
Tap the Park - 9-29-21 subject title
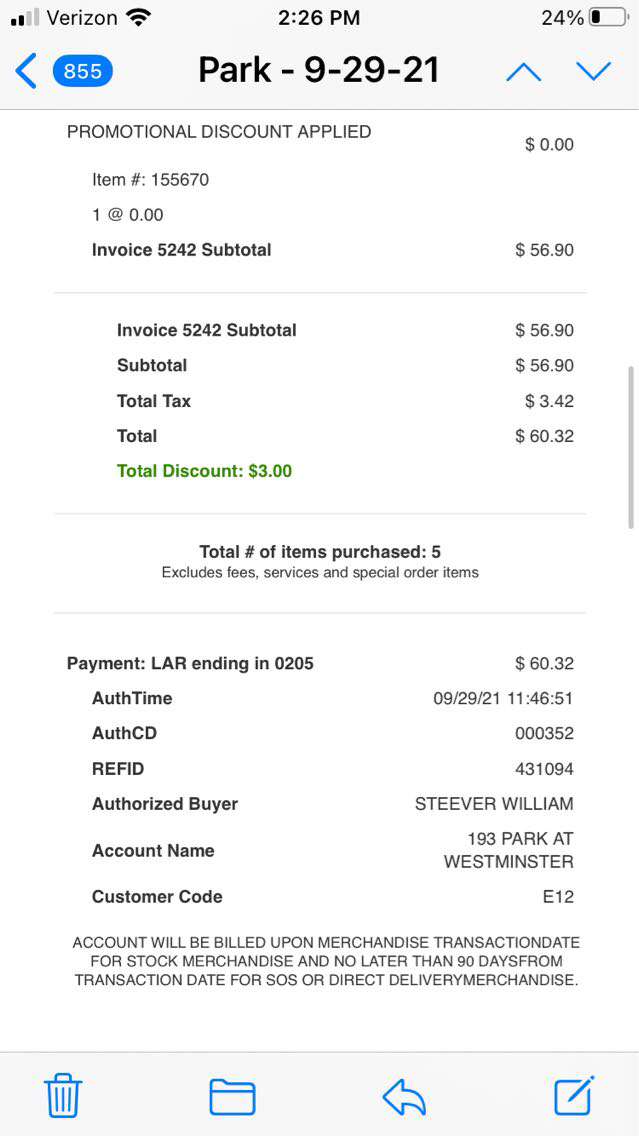coord(319,70)
